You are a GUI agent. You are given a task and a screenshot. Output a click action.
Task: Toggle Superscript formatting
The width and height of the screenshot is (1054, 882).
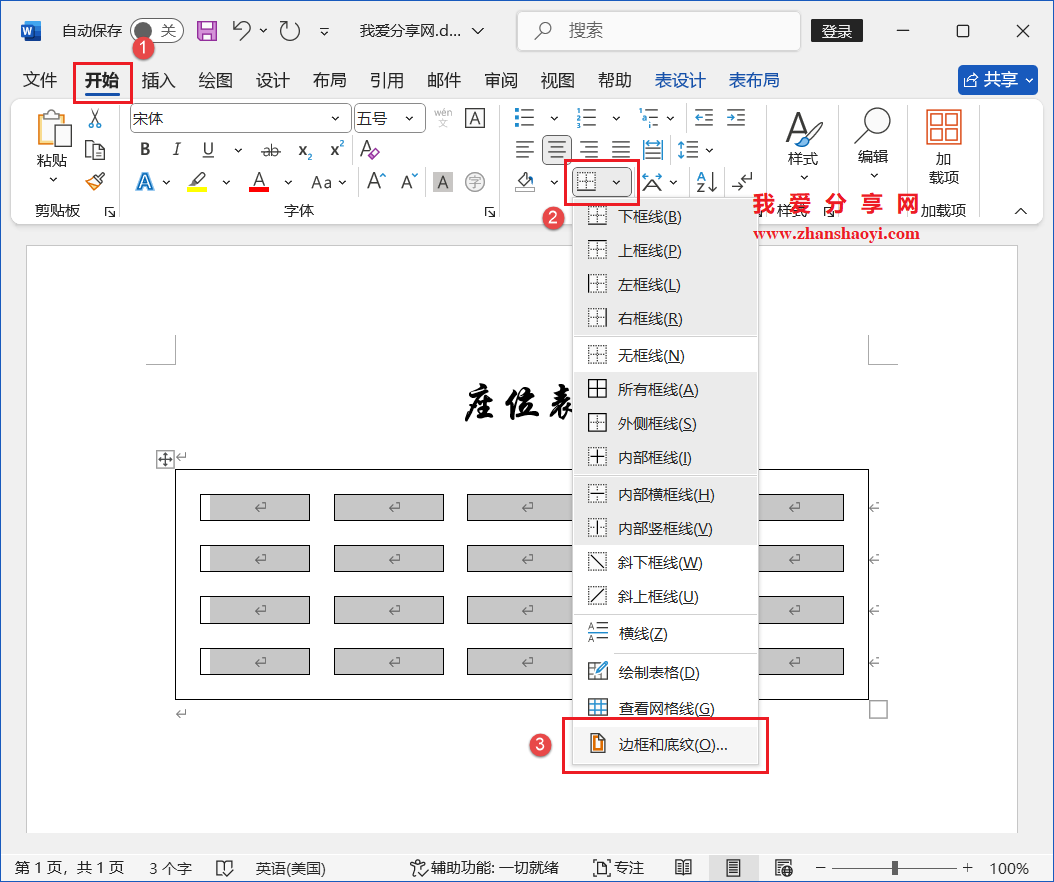point(337,149)
